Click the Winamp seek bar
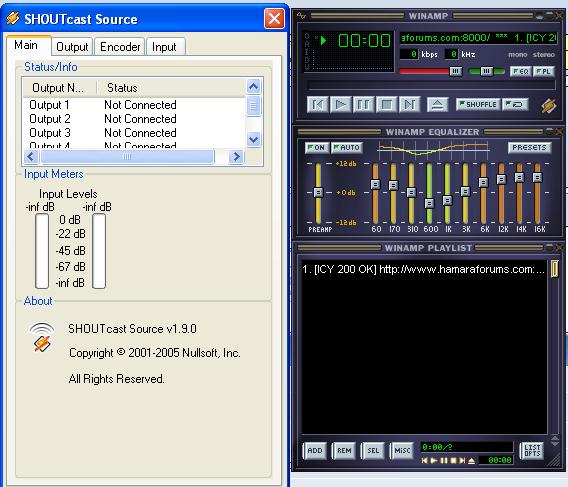568x487 pixels. click(431, 85)
